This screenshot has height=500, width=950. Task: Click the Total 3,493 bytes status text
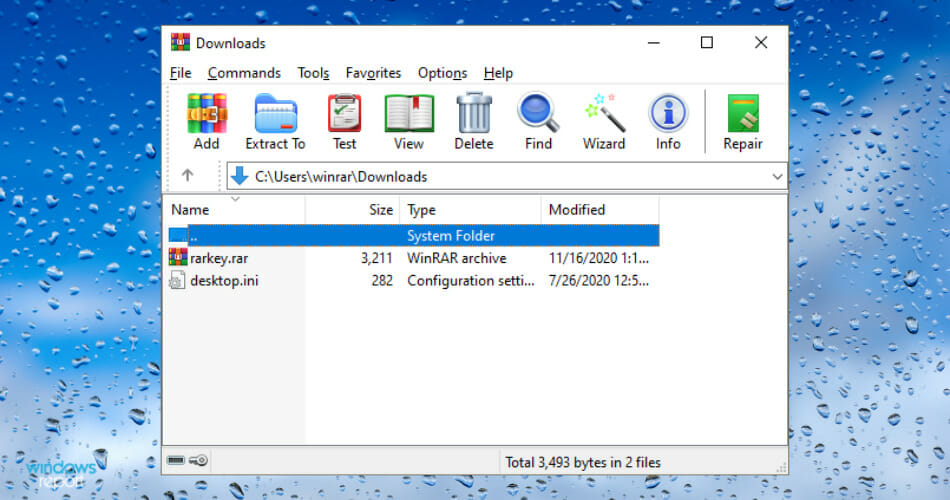pos(583,462)
